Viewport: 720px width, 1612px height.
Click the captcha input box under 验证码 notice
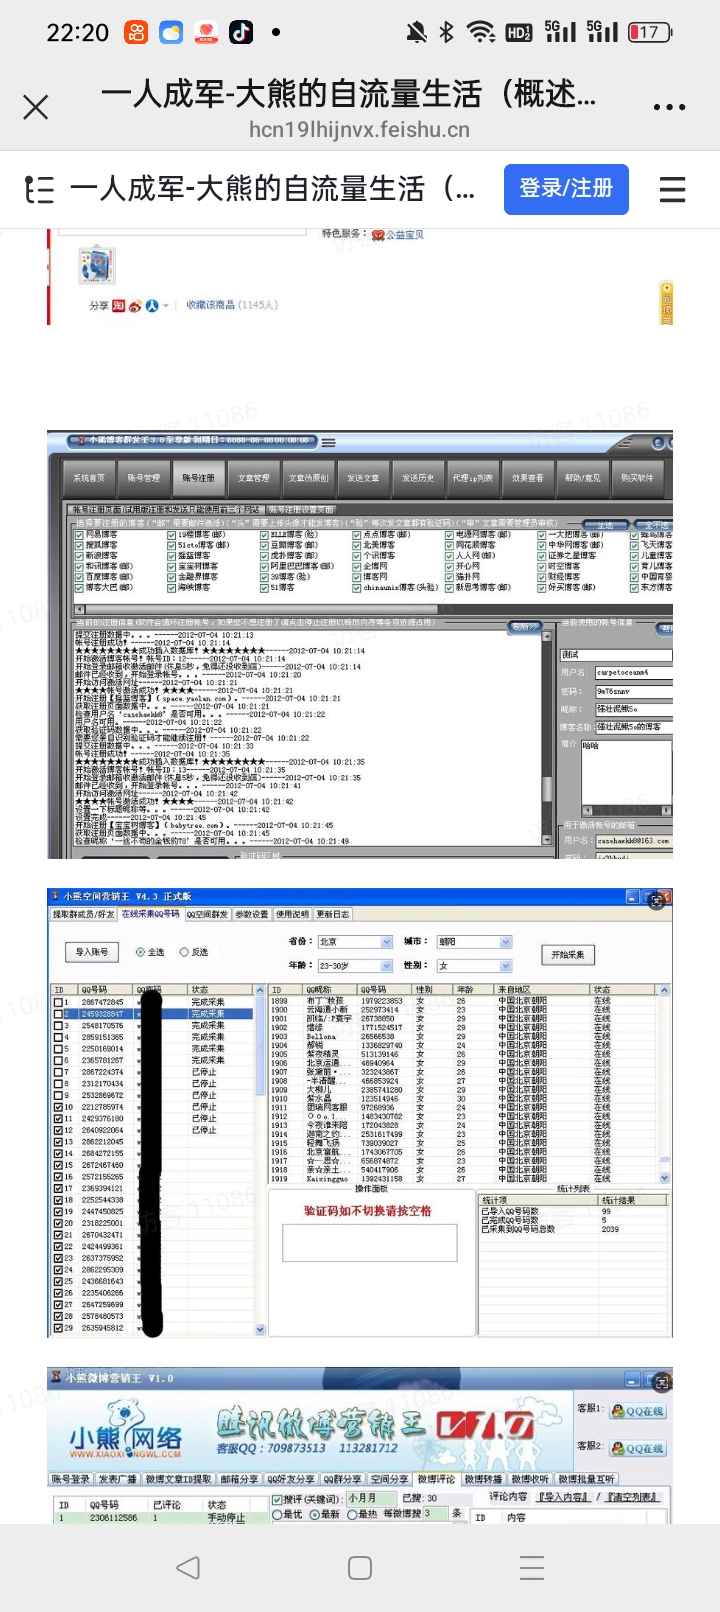pyautogui.click(x=369, y=1244)
